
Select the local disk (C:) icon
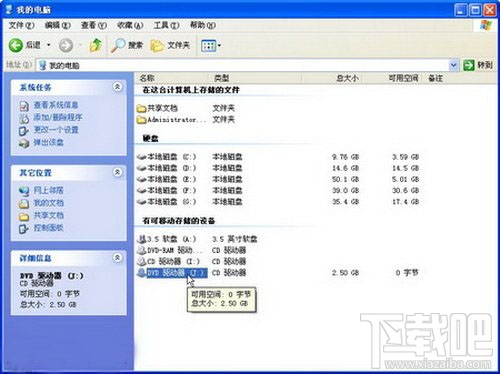click(142, 156)
